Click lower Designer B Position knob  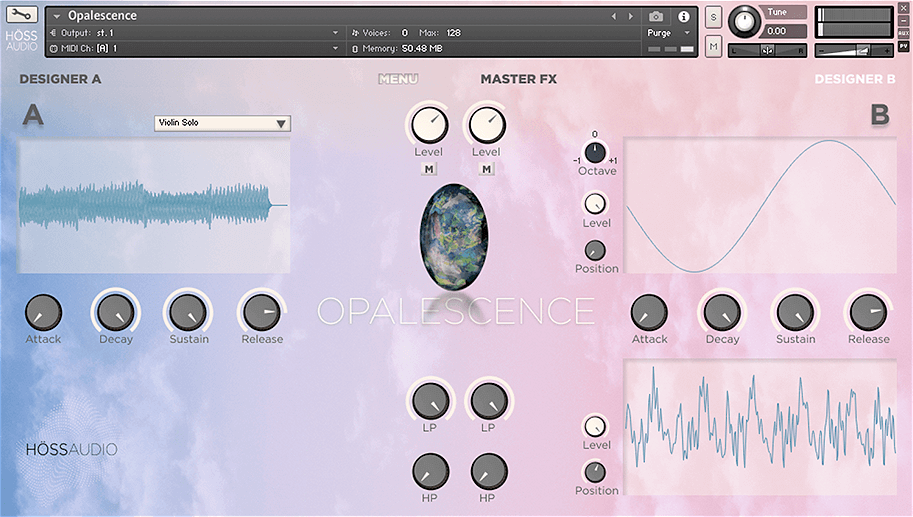pos(595,472)
